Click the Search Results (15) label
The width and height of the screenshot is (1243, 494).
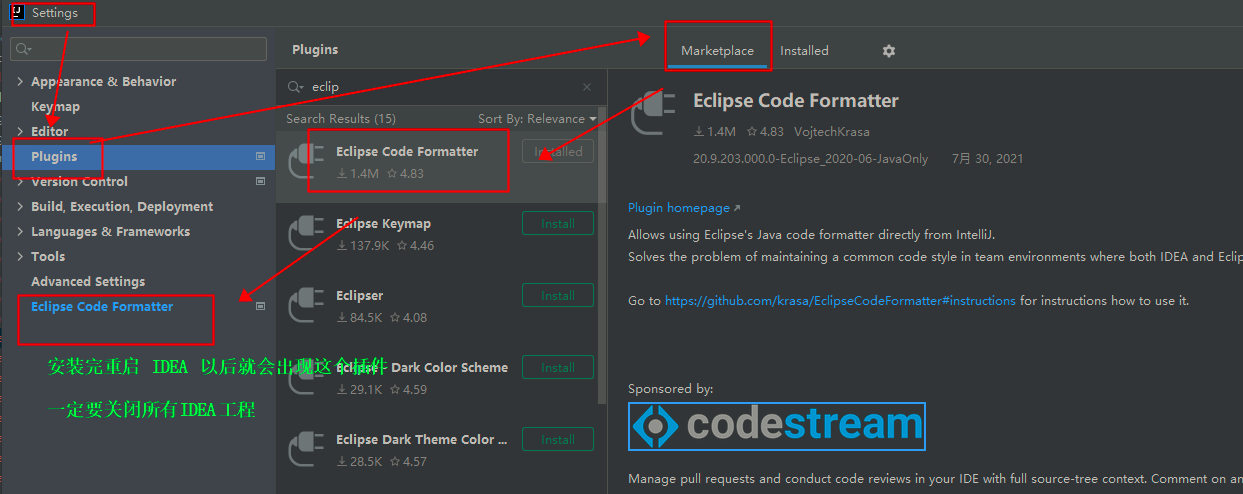[341, 118]
